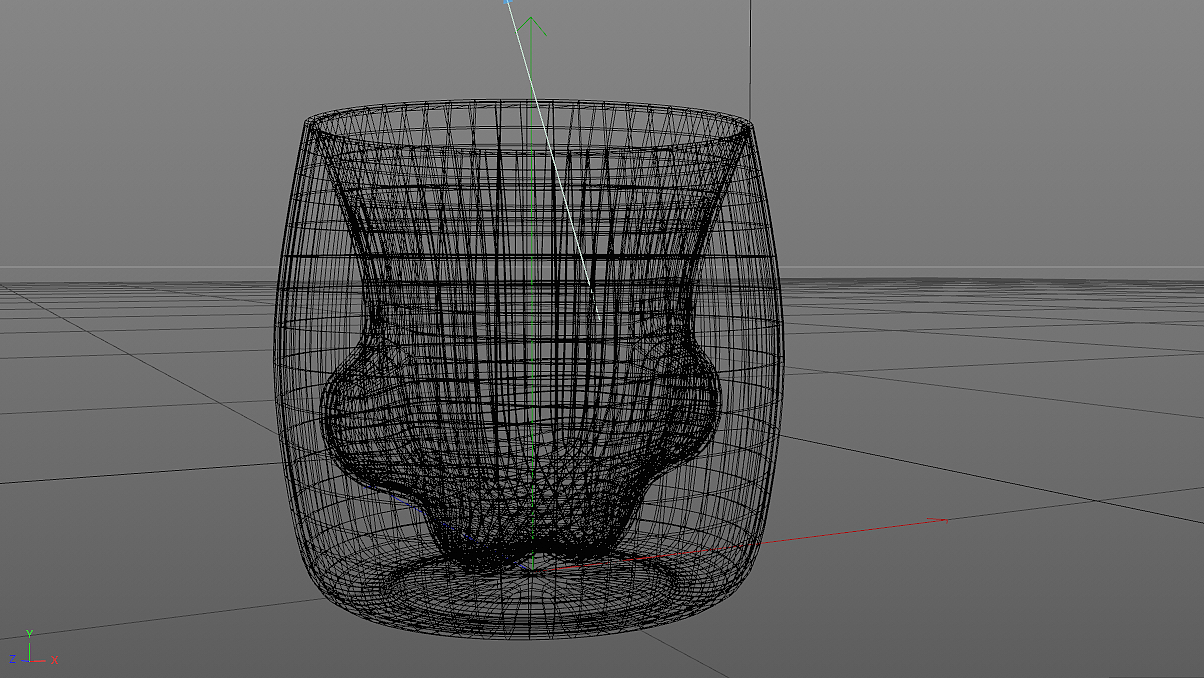Click the Y label on corner gizmo
The width and height of the screenshot is (1204, 678).
[x=30, y=633]
